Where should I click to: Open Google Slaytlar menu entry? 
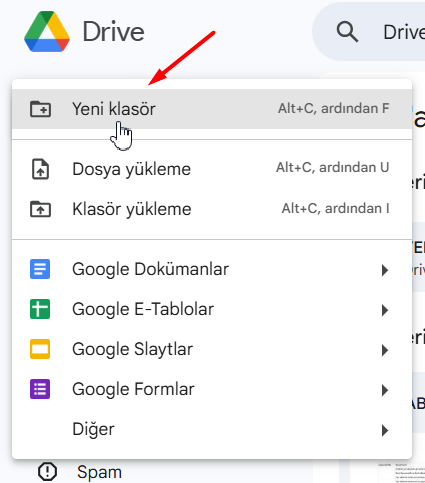(212, 349)
